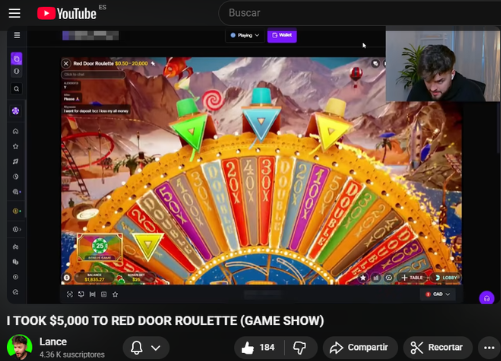The height and width of the screenshot is (361, 501).
Task: Select the 25 chip bonus game tile
Action: [x=100, y=247]
